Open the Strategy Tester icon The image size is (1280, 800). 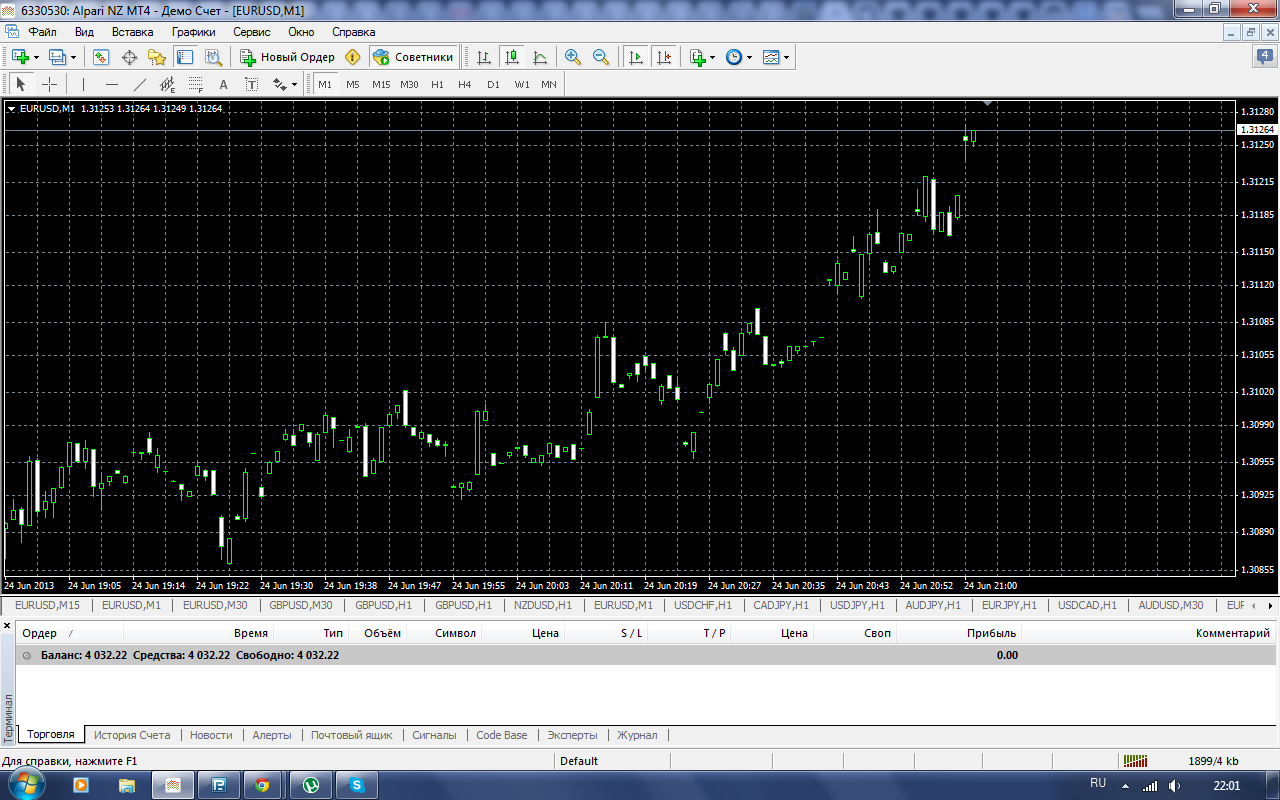[213, 57]
